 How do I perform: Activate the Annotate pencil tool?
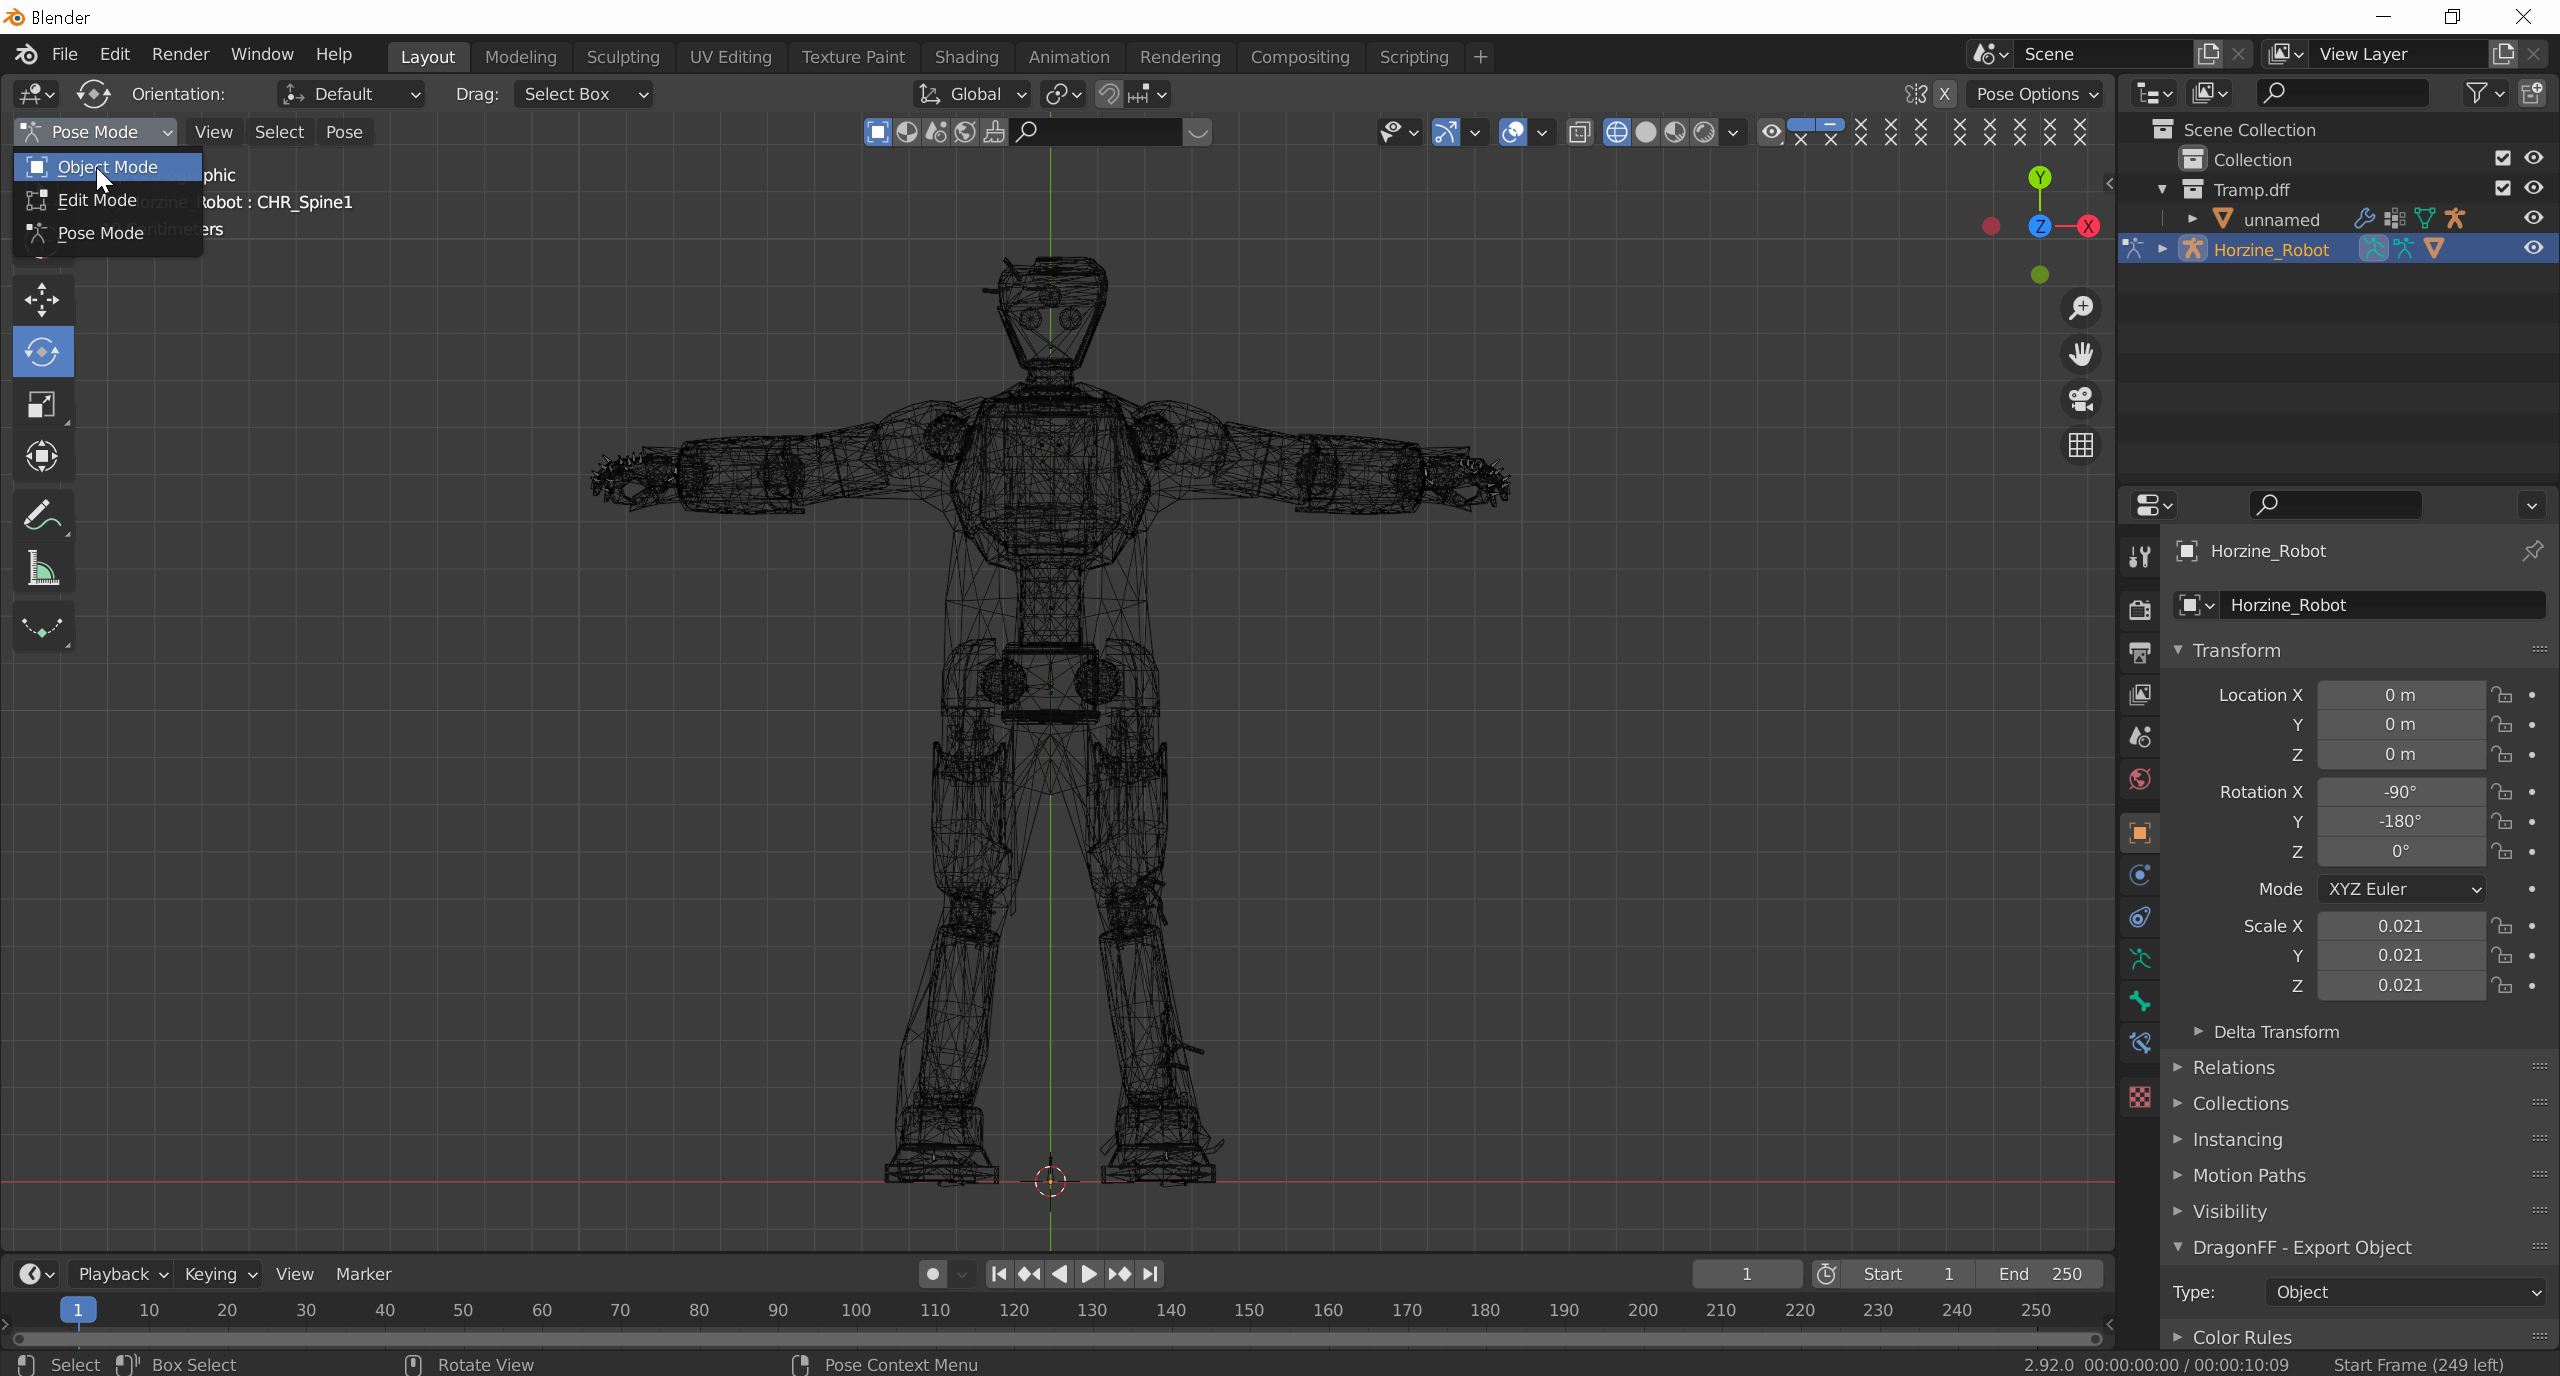42,517
